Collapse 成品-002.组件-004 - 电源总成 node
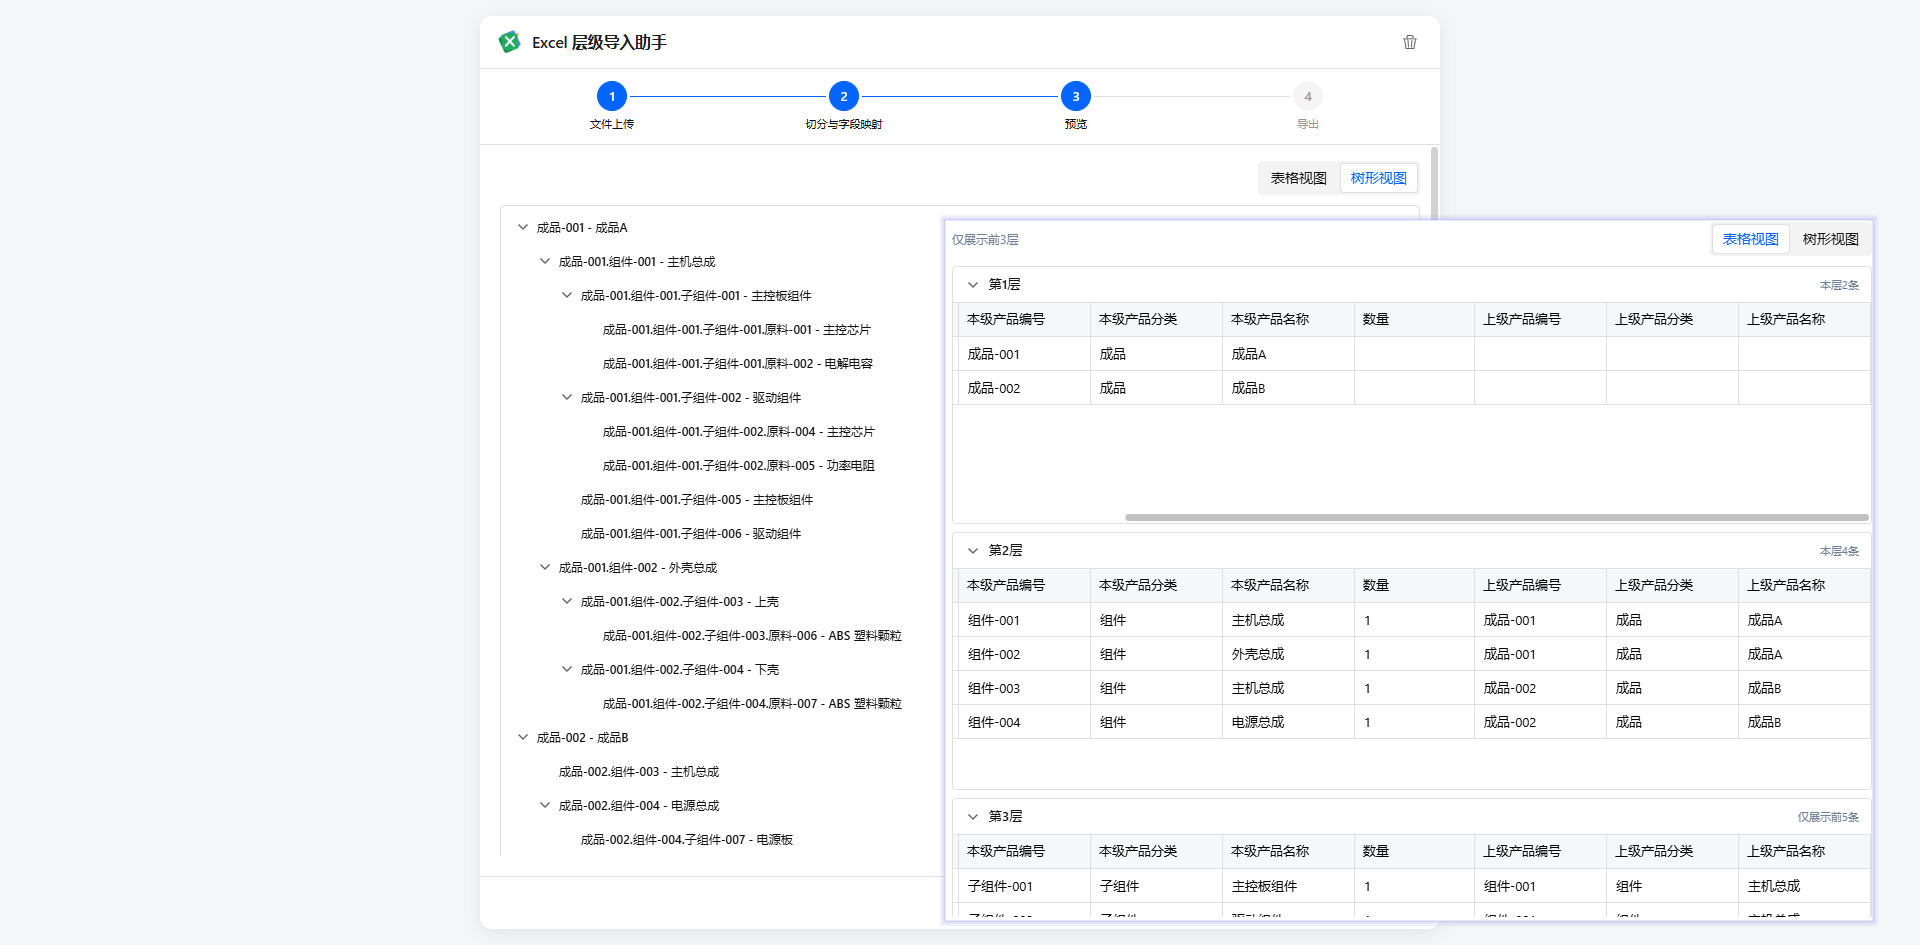 [545, 805]
